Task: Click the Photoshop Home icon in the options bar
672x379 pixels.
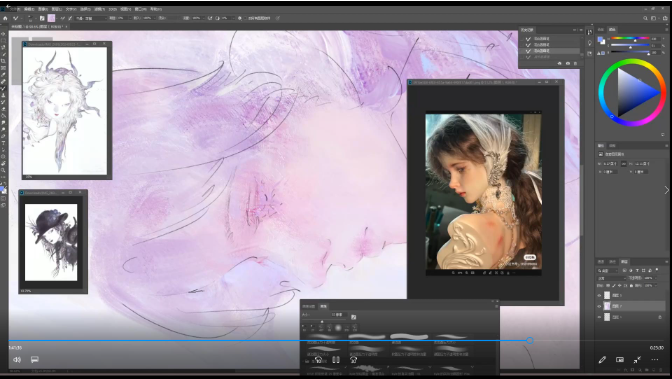Action: pyautogui.click(x=5, y=18)
